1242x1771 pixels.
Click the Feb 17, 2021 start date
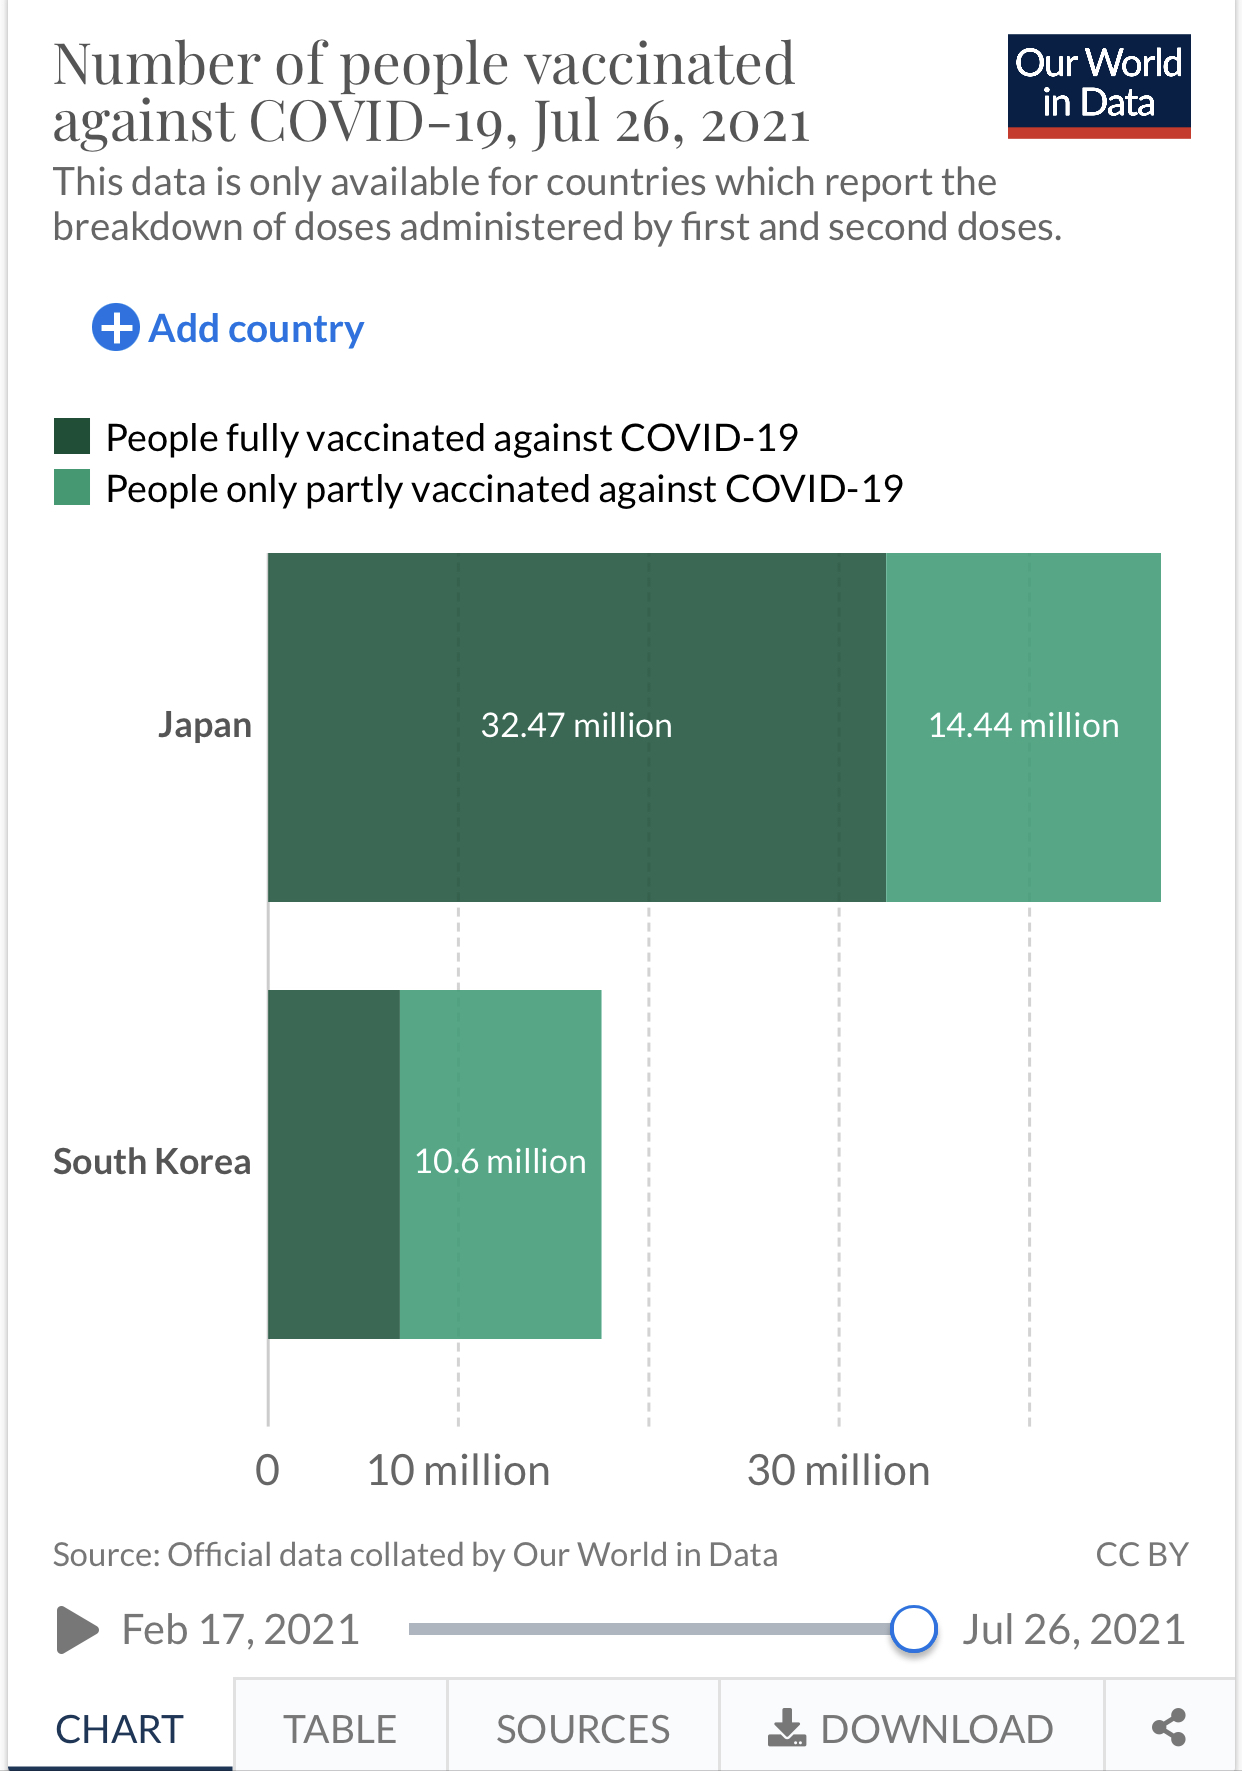tap(240, 1629)
